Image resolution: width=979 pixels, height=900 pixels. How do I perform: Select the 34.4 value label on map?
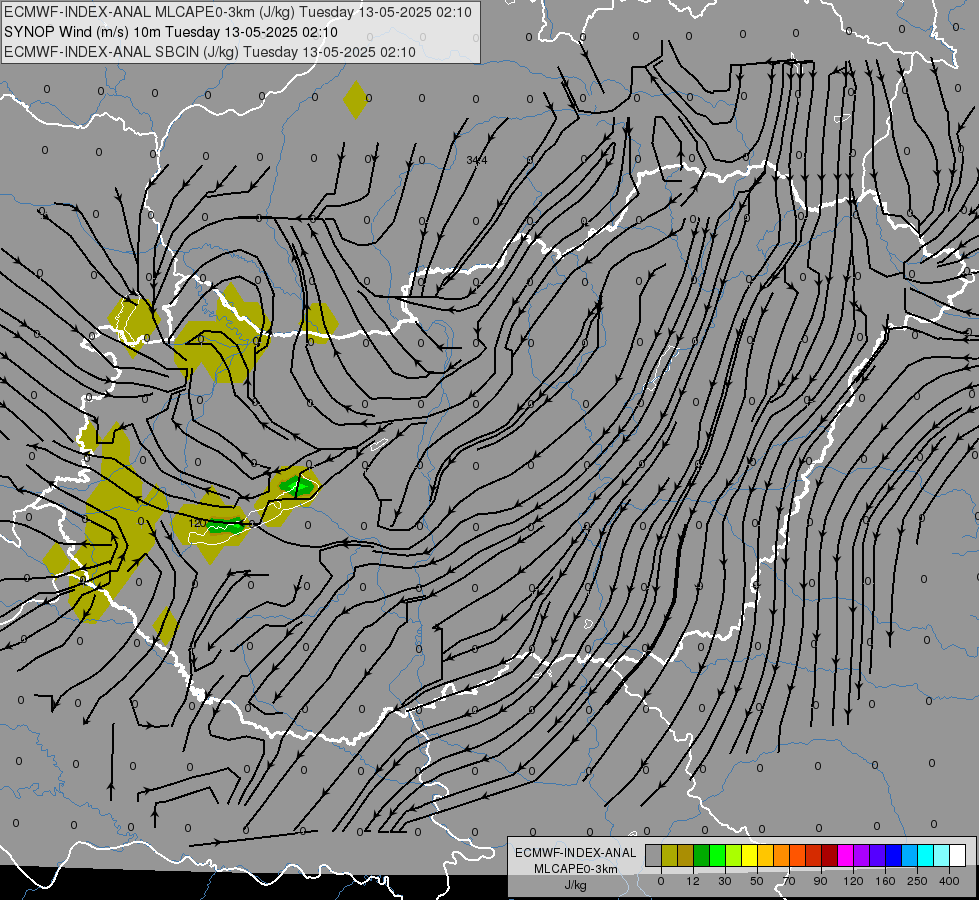click(477, 161)
